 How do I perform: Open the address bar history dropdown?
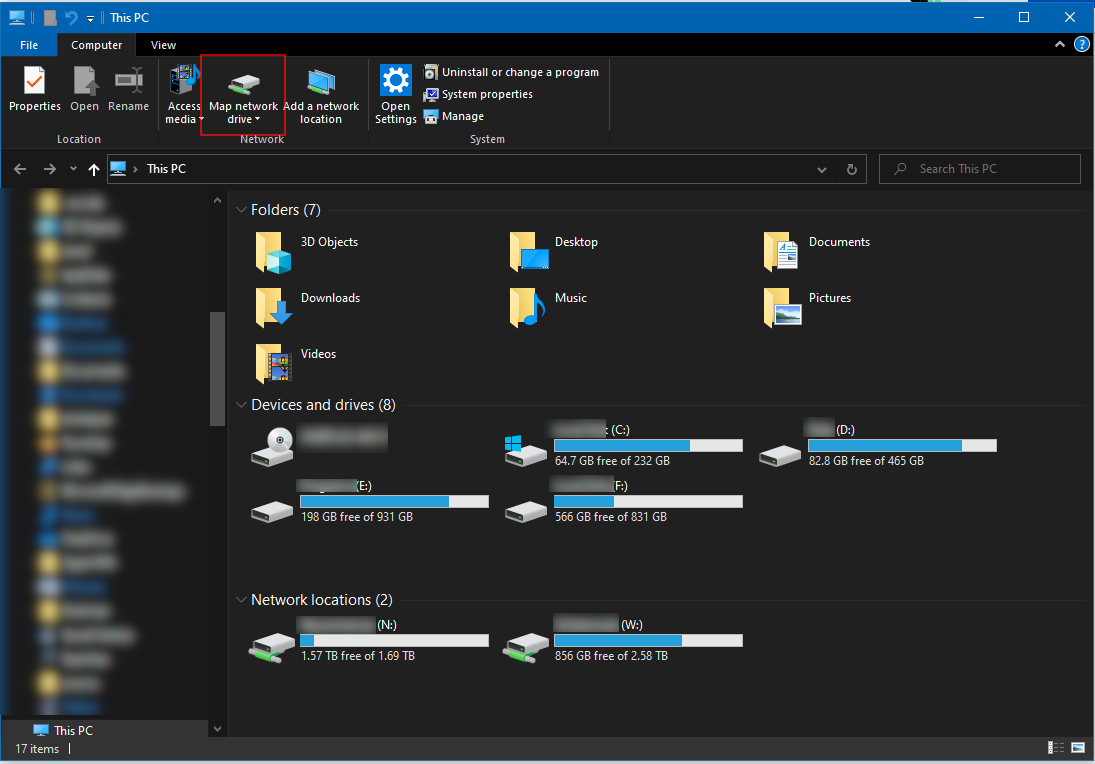click(821, 169)
